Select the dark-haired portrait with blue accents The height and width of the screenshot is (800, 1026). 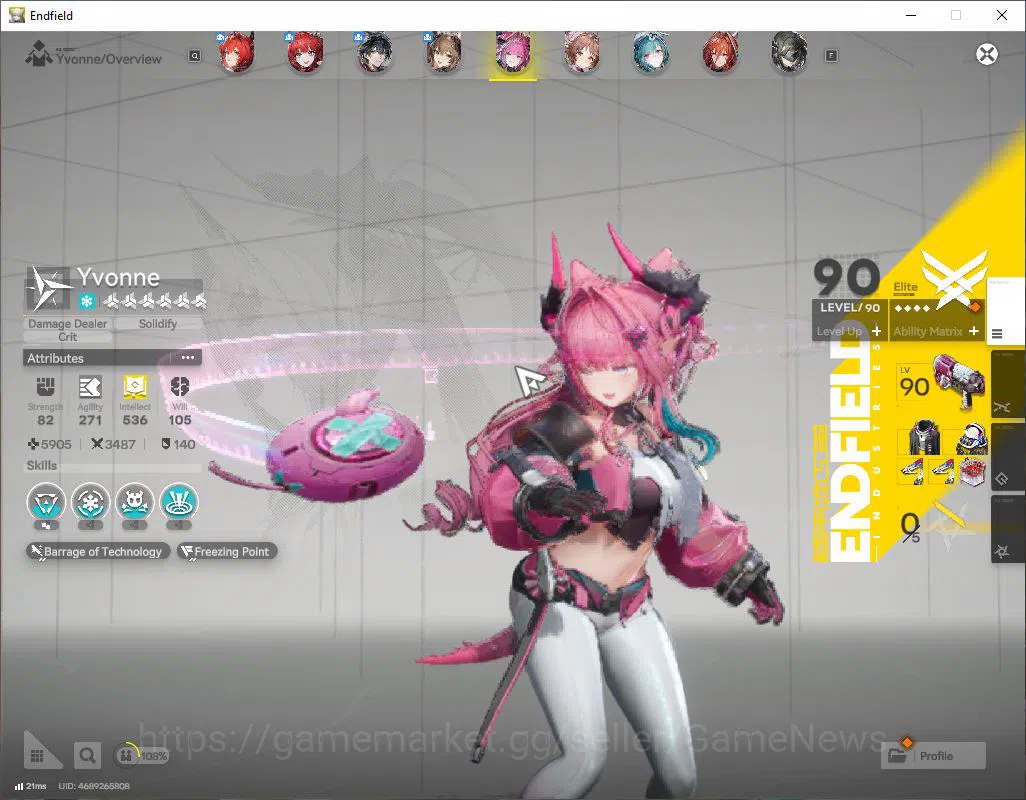tap(374, 52)
